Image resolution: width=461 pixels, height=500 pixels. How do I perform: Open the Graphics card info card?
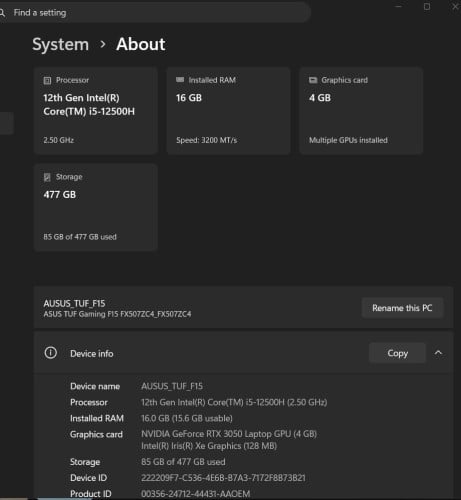point(361,110)
